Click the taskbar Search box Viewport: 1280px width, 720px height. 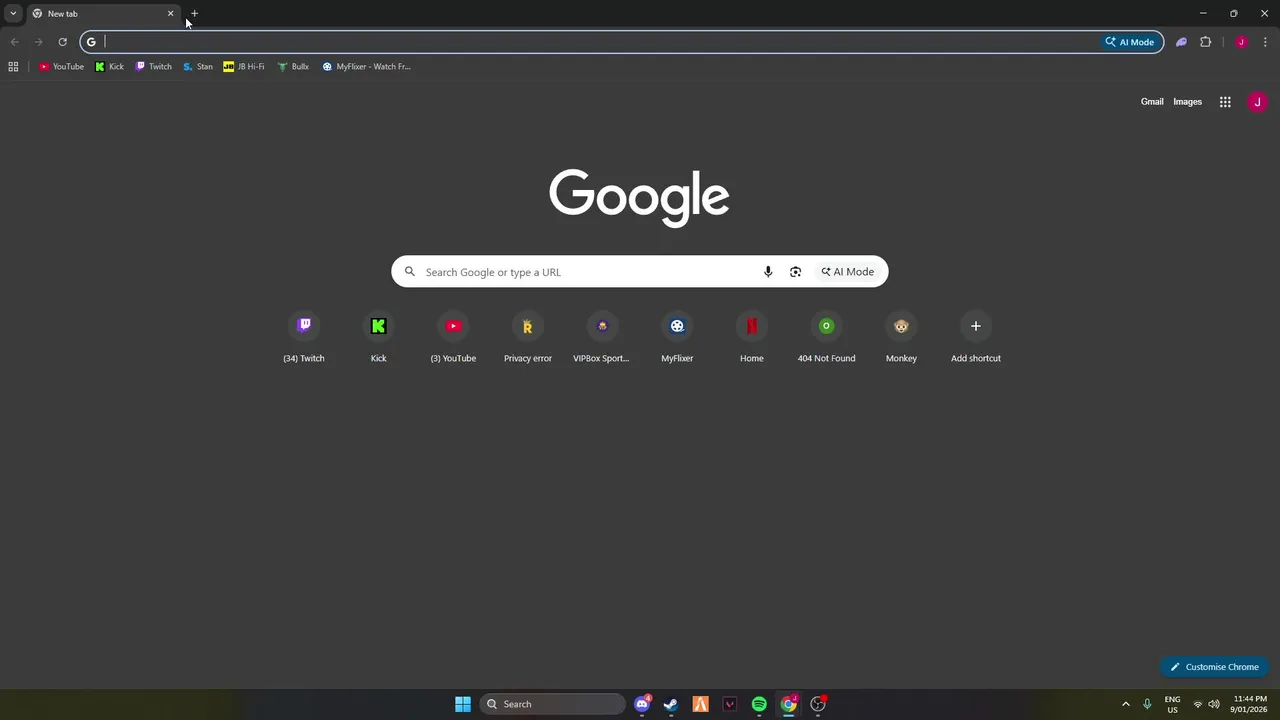(x=553, y=704)
